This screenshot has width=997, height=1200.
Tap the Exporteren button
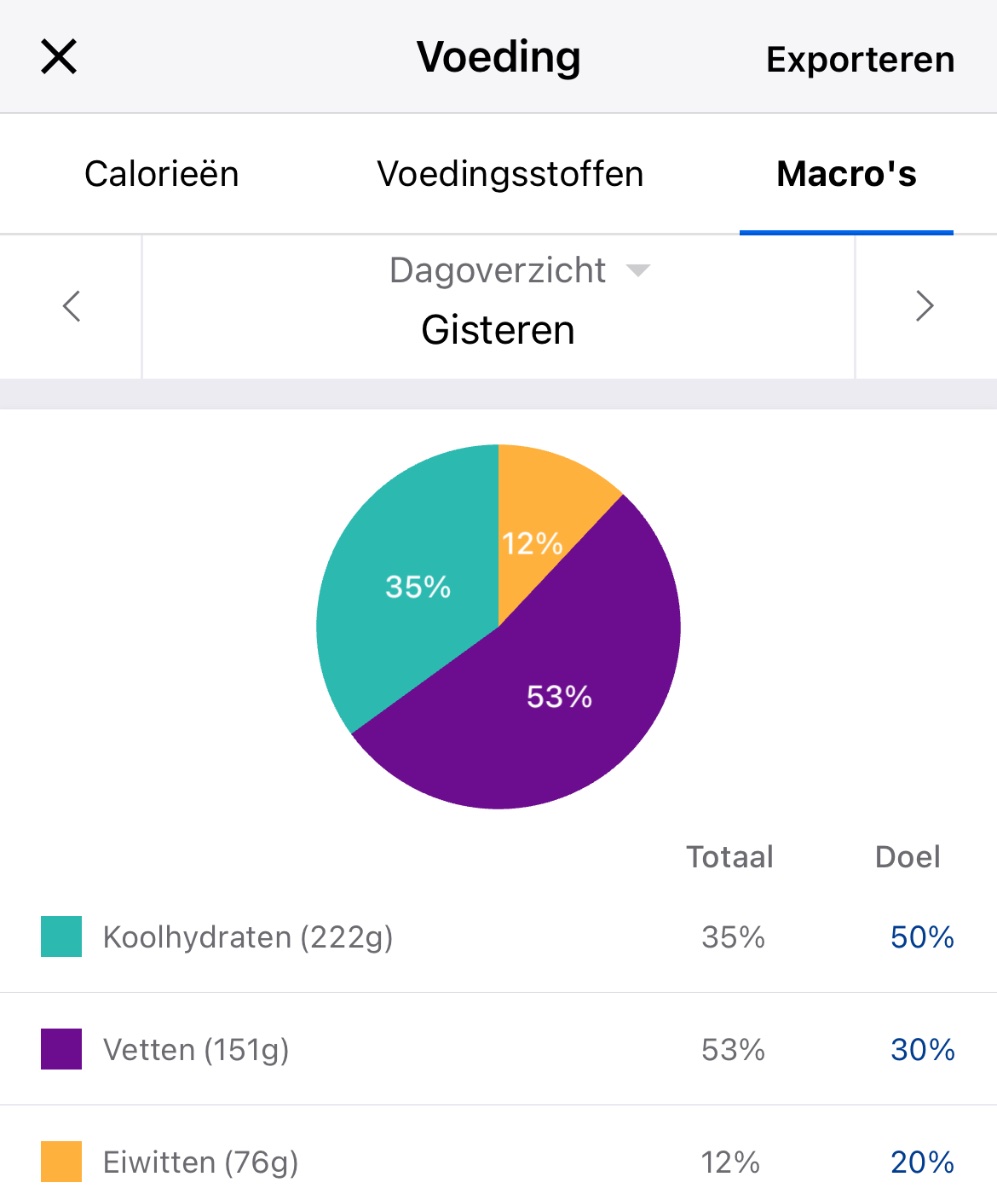tap(860, 60)
